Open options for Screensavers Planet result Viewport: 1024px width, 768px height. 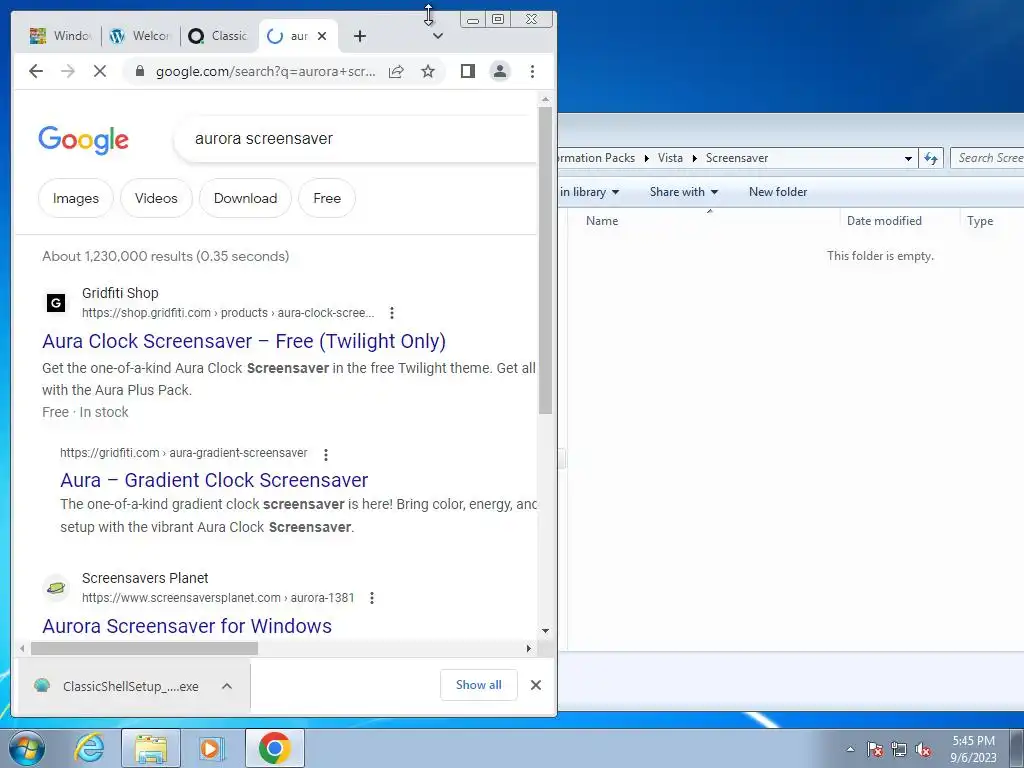(x=372, y=598)
